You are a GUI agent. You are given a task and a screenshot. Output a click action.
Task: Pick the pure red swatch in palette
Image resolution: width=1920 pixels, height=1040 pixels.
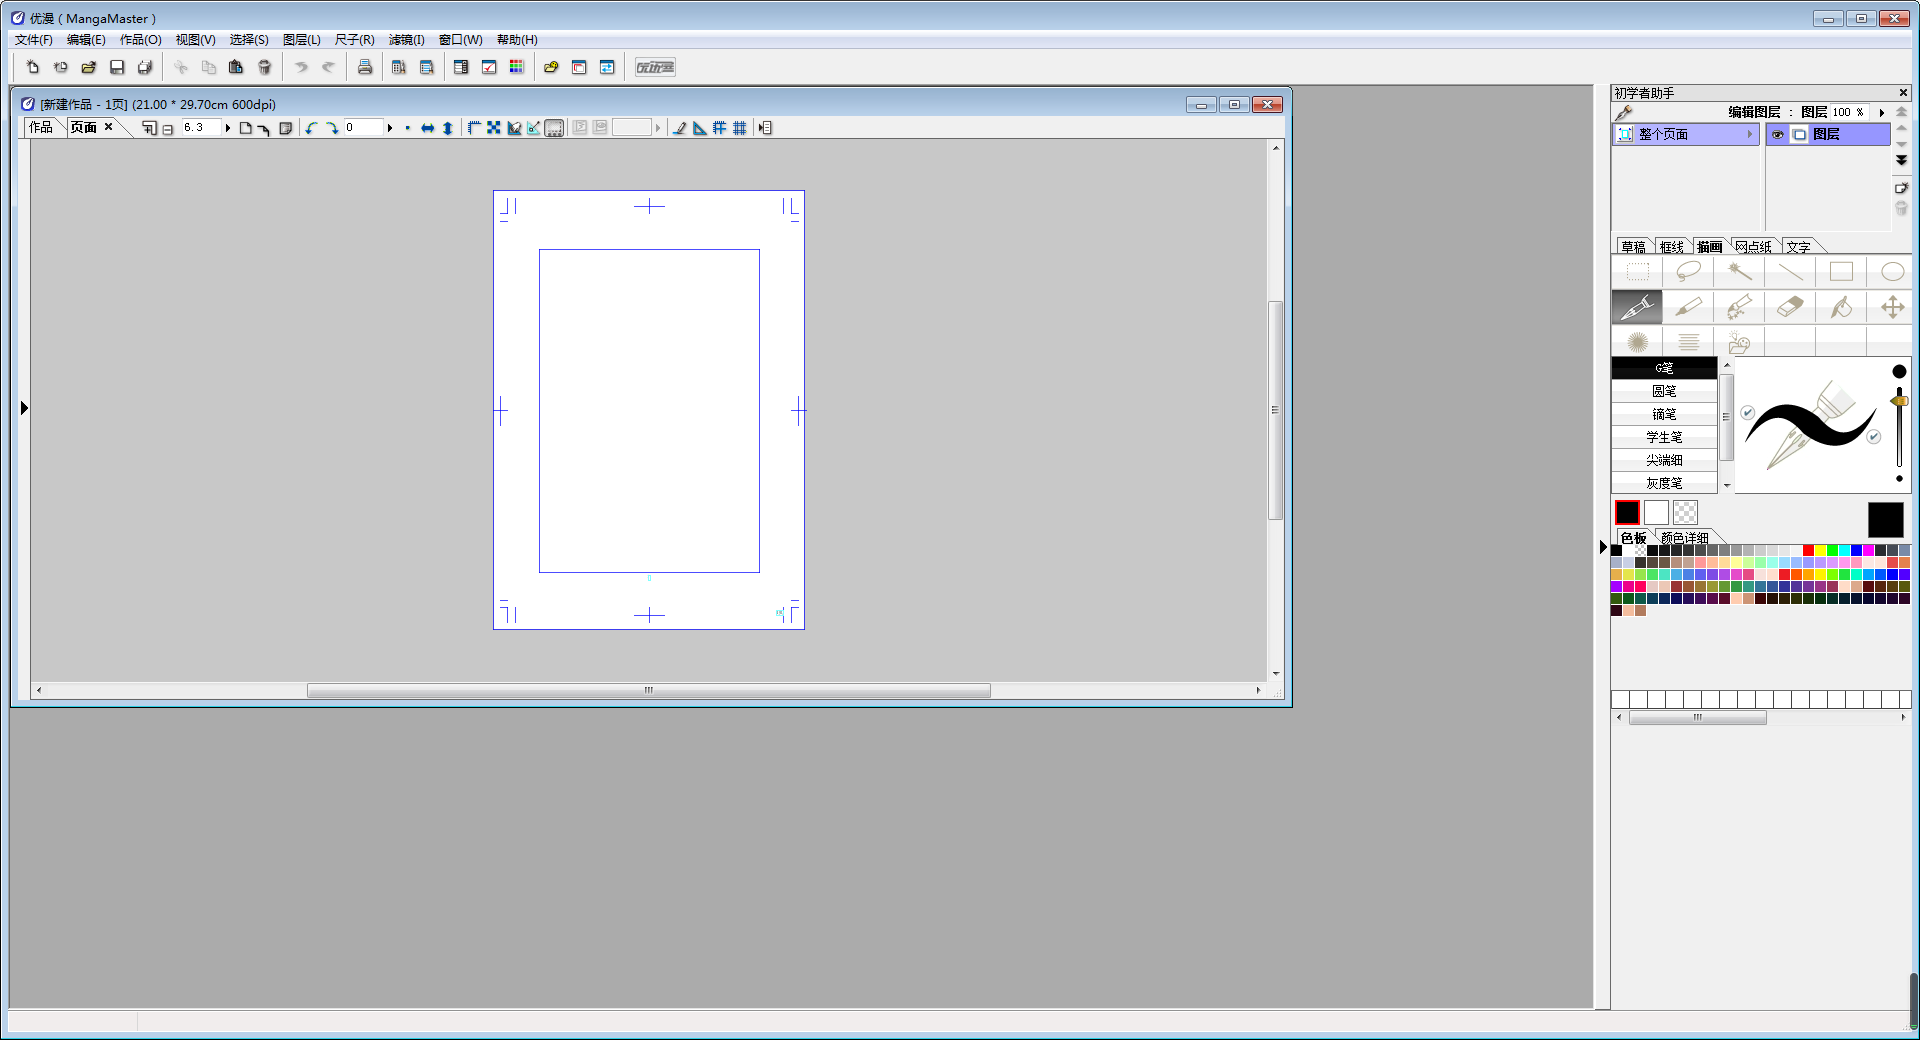click(x=1808, y=550)
